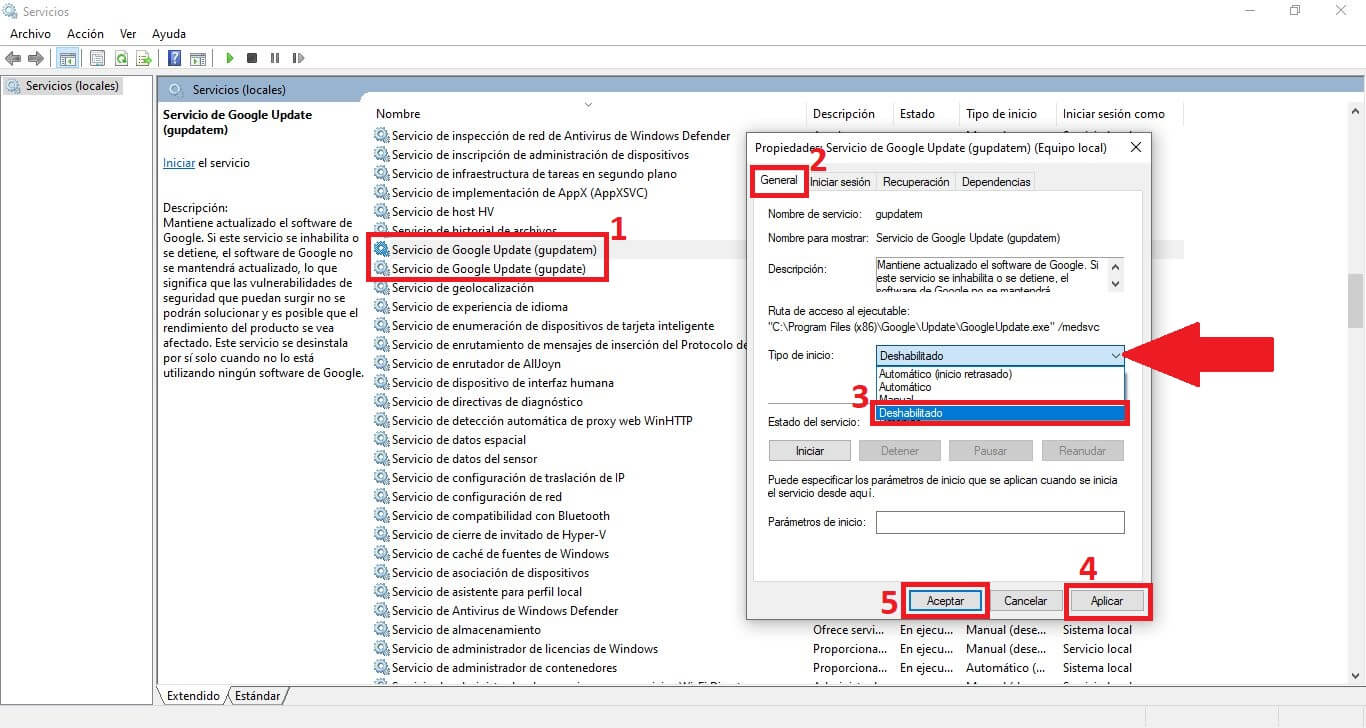Screen dimensions: 1366x728
Task: Click the Aceptar button
Action: tap(945, 601)
